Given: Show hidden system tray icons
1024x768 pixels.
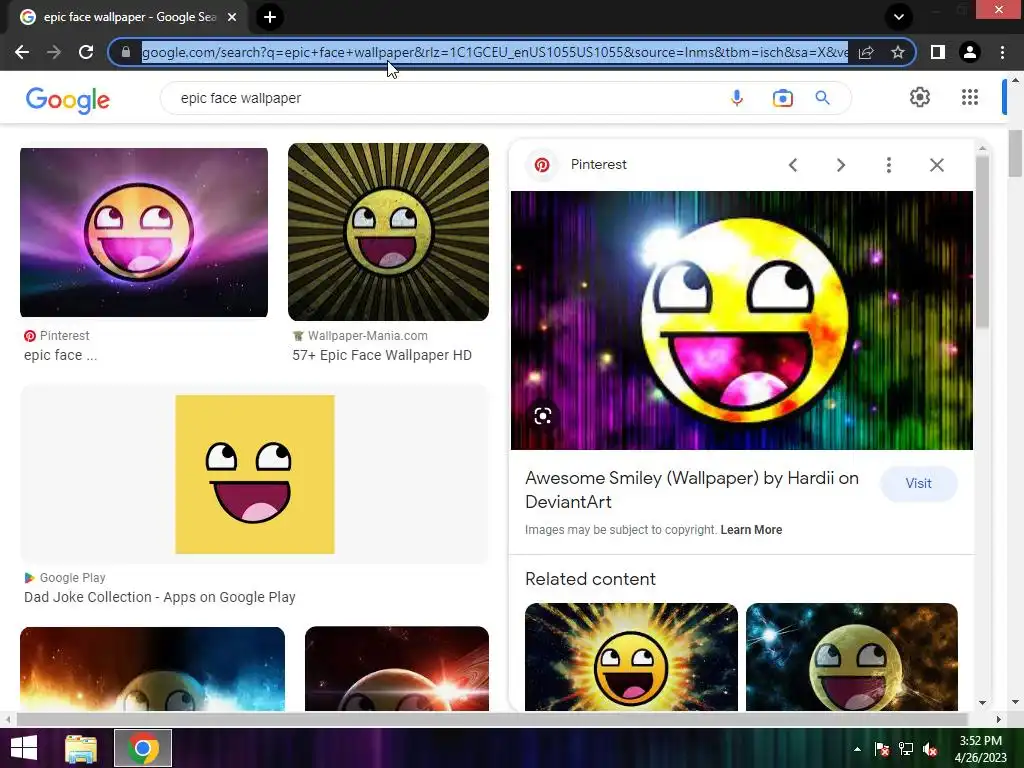Looking at the screenshot, I should coord(857,749).
